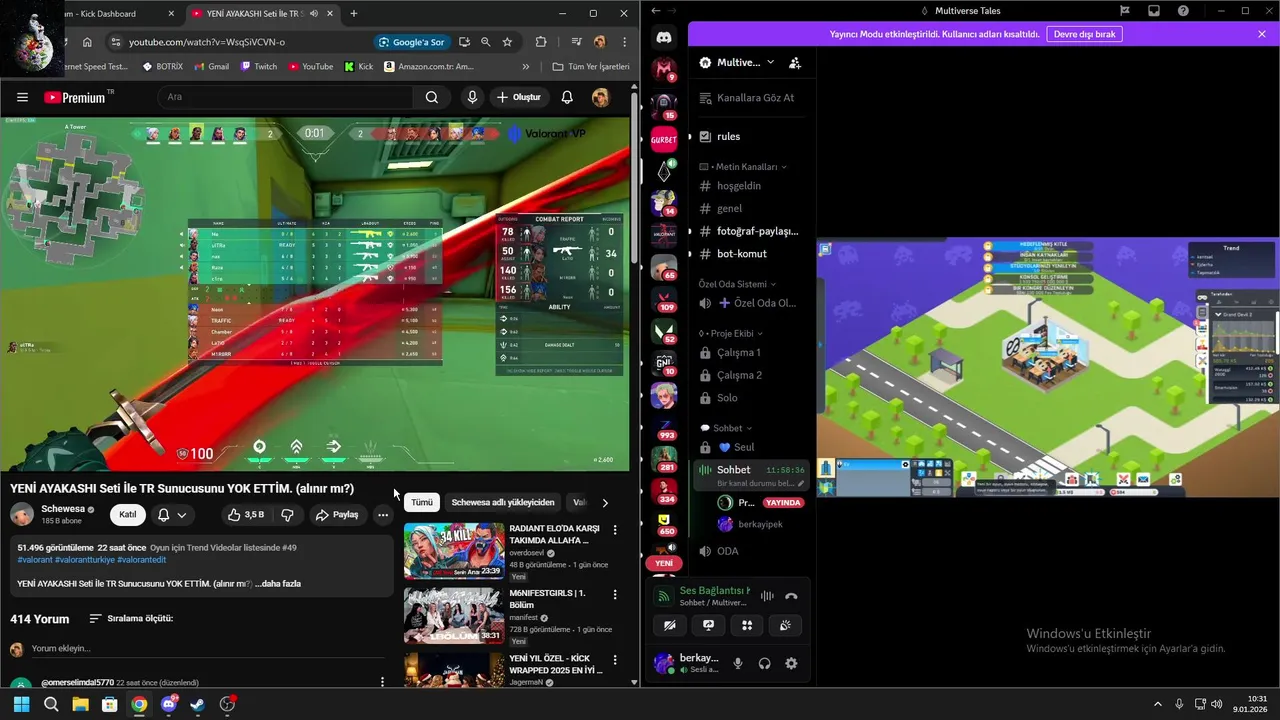The image size is (1280, 720).
Task: Open Discord inbox icon in title bar
Action: pos(1154,11)
